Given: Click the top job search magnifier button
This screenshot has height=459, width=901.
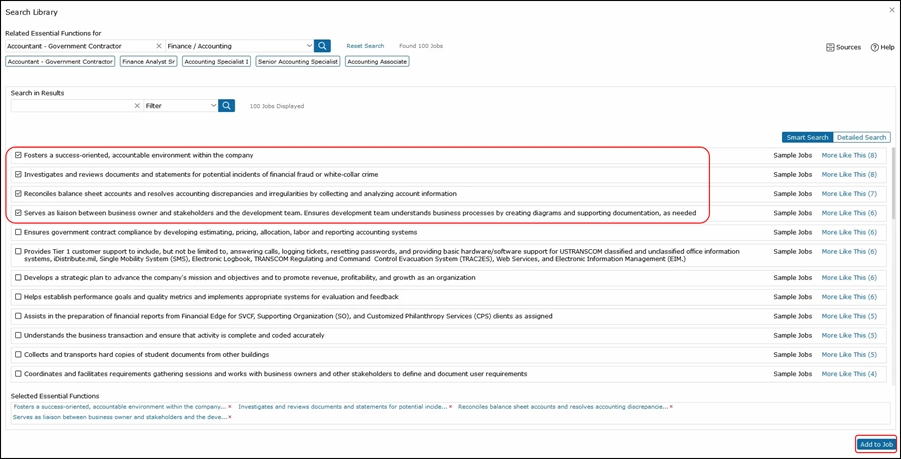Looking at the screenshot, I should pyautogui.click(x=322, y=46).
